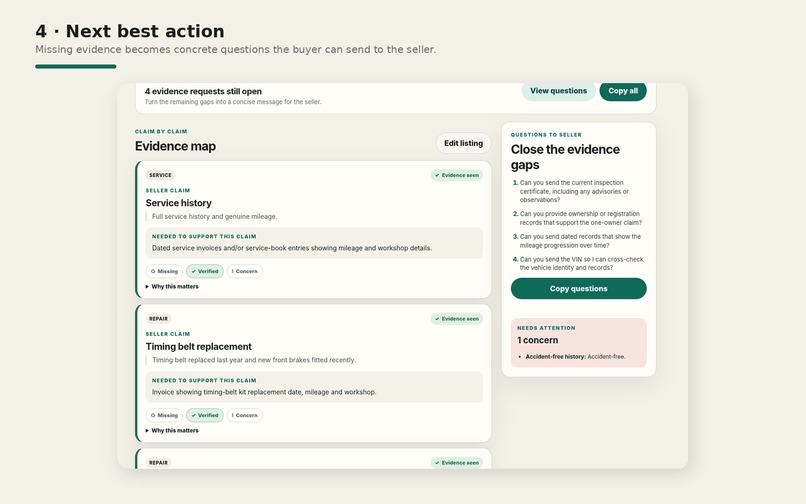
Task: Select the Timing belt replacement title
Action: point(198,347)
